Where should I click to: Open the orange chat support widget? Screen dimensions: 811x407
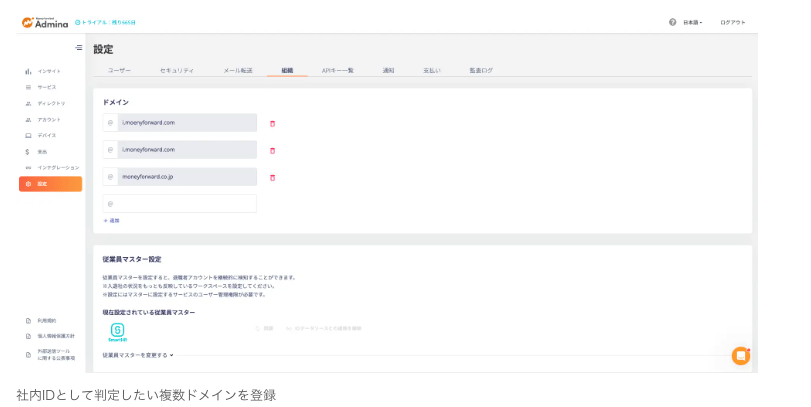click(x=741, y=356)
